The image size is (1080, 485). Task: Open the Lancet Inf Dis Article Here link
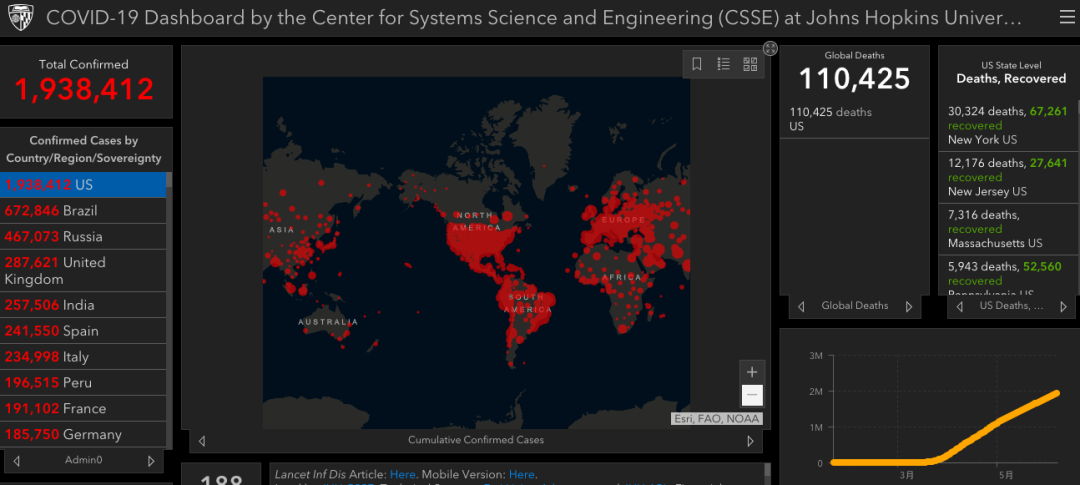pyautogui.click(x=402, y=475)
